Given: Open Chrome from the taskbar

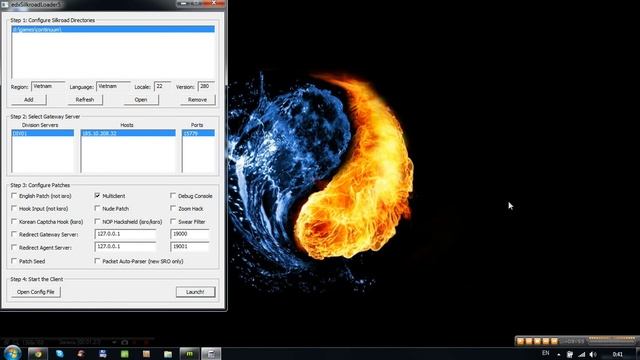Looking at the screenshot, I should pos(38,354).
